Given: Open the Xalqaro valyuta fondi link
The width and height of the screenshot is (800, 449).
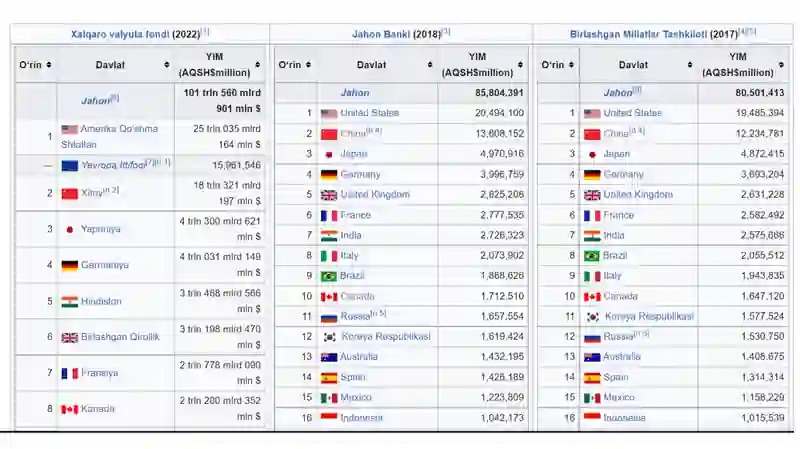Looking at the screenshot, I should pyautogui.click(x=120, y=34).
